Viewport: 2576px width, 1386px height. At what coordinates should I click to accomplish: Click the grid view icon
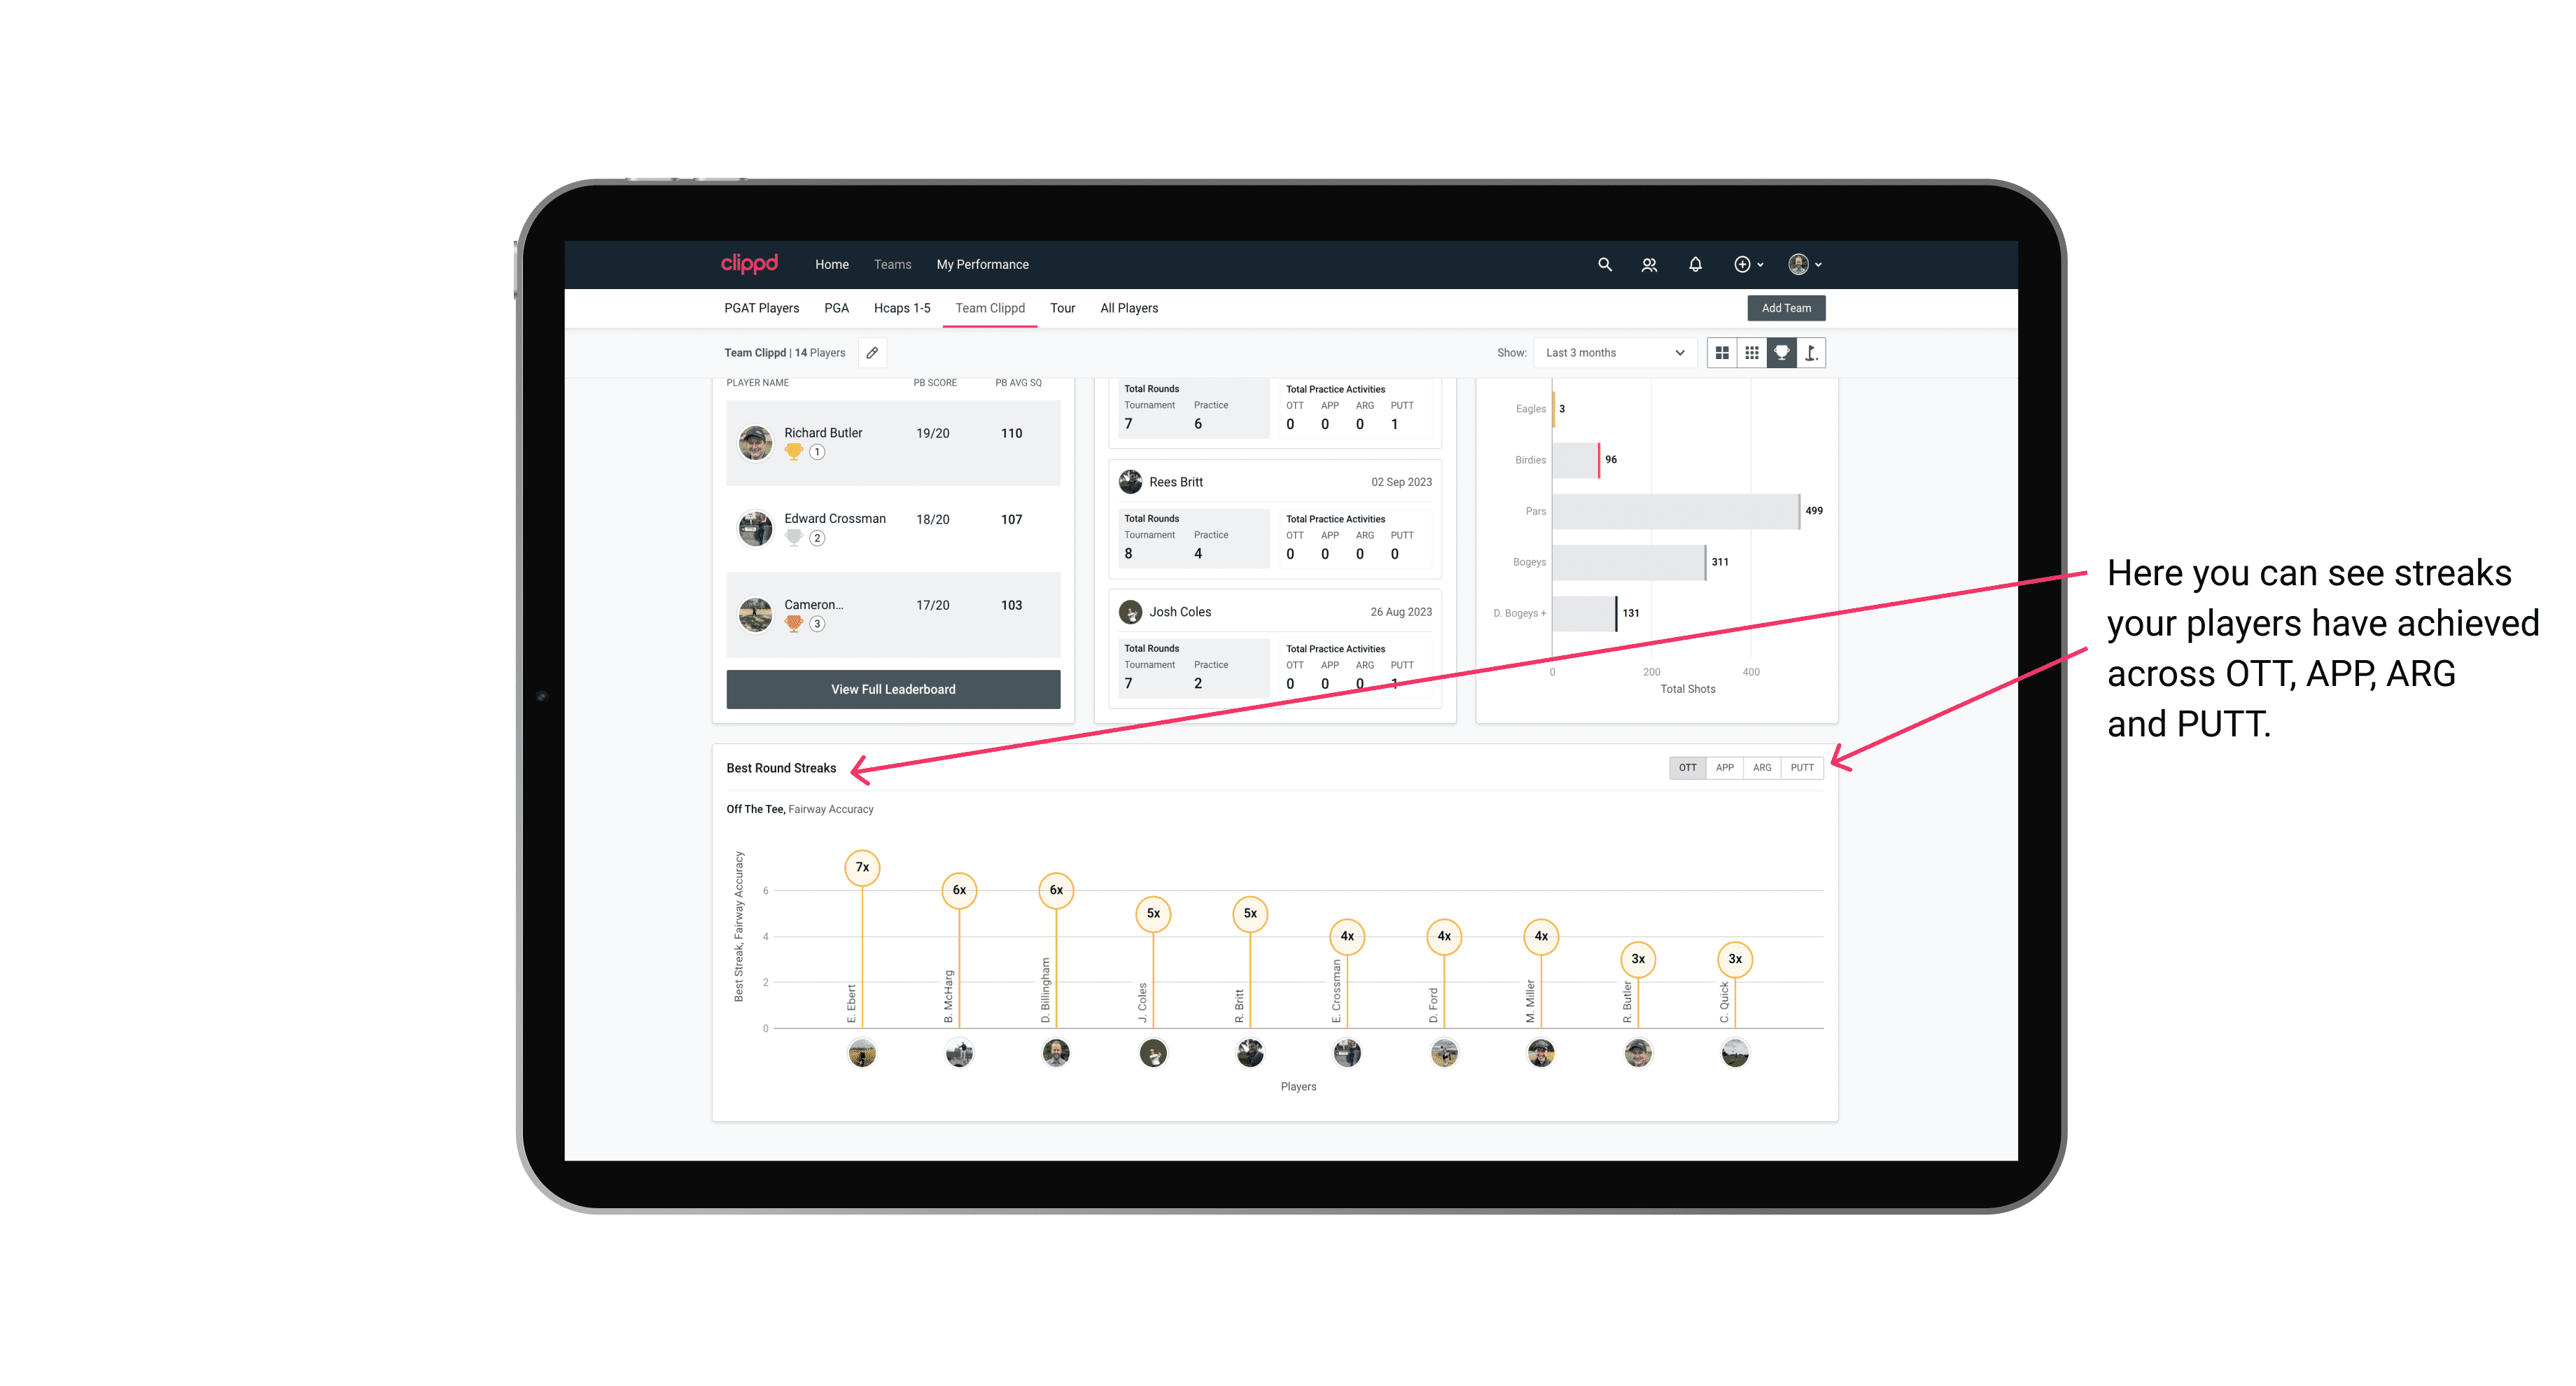point(1721,353)
